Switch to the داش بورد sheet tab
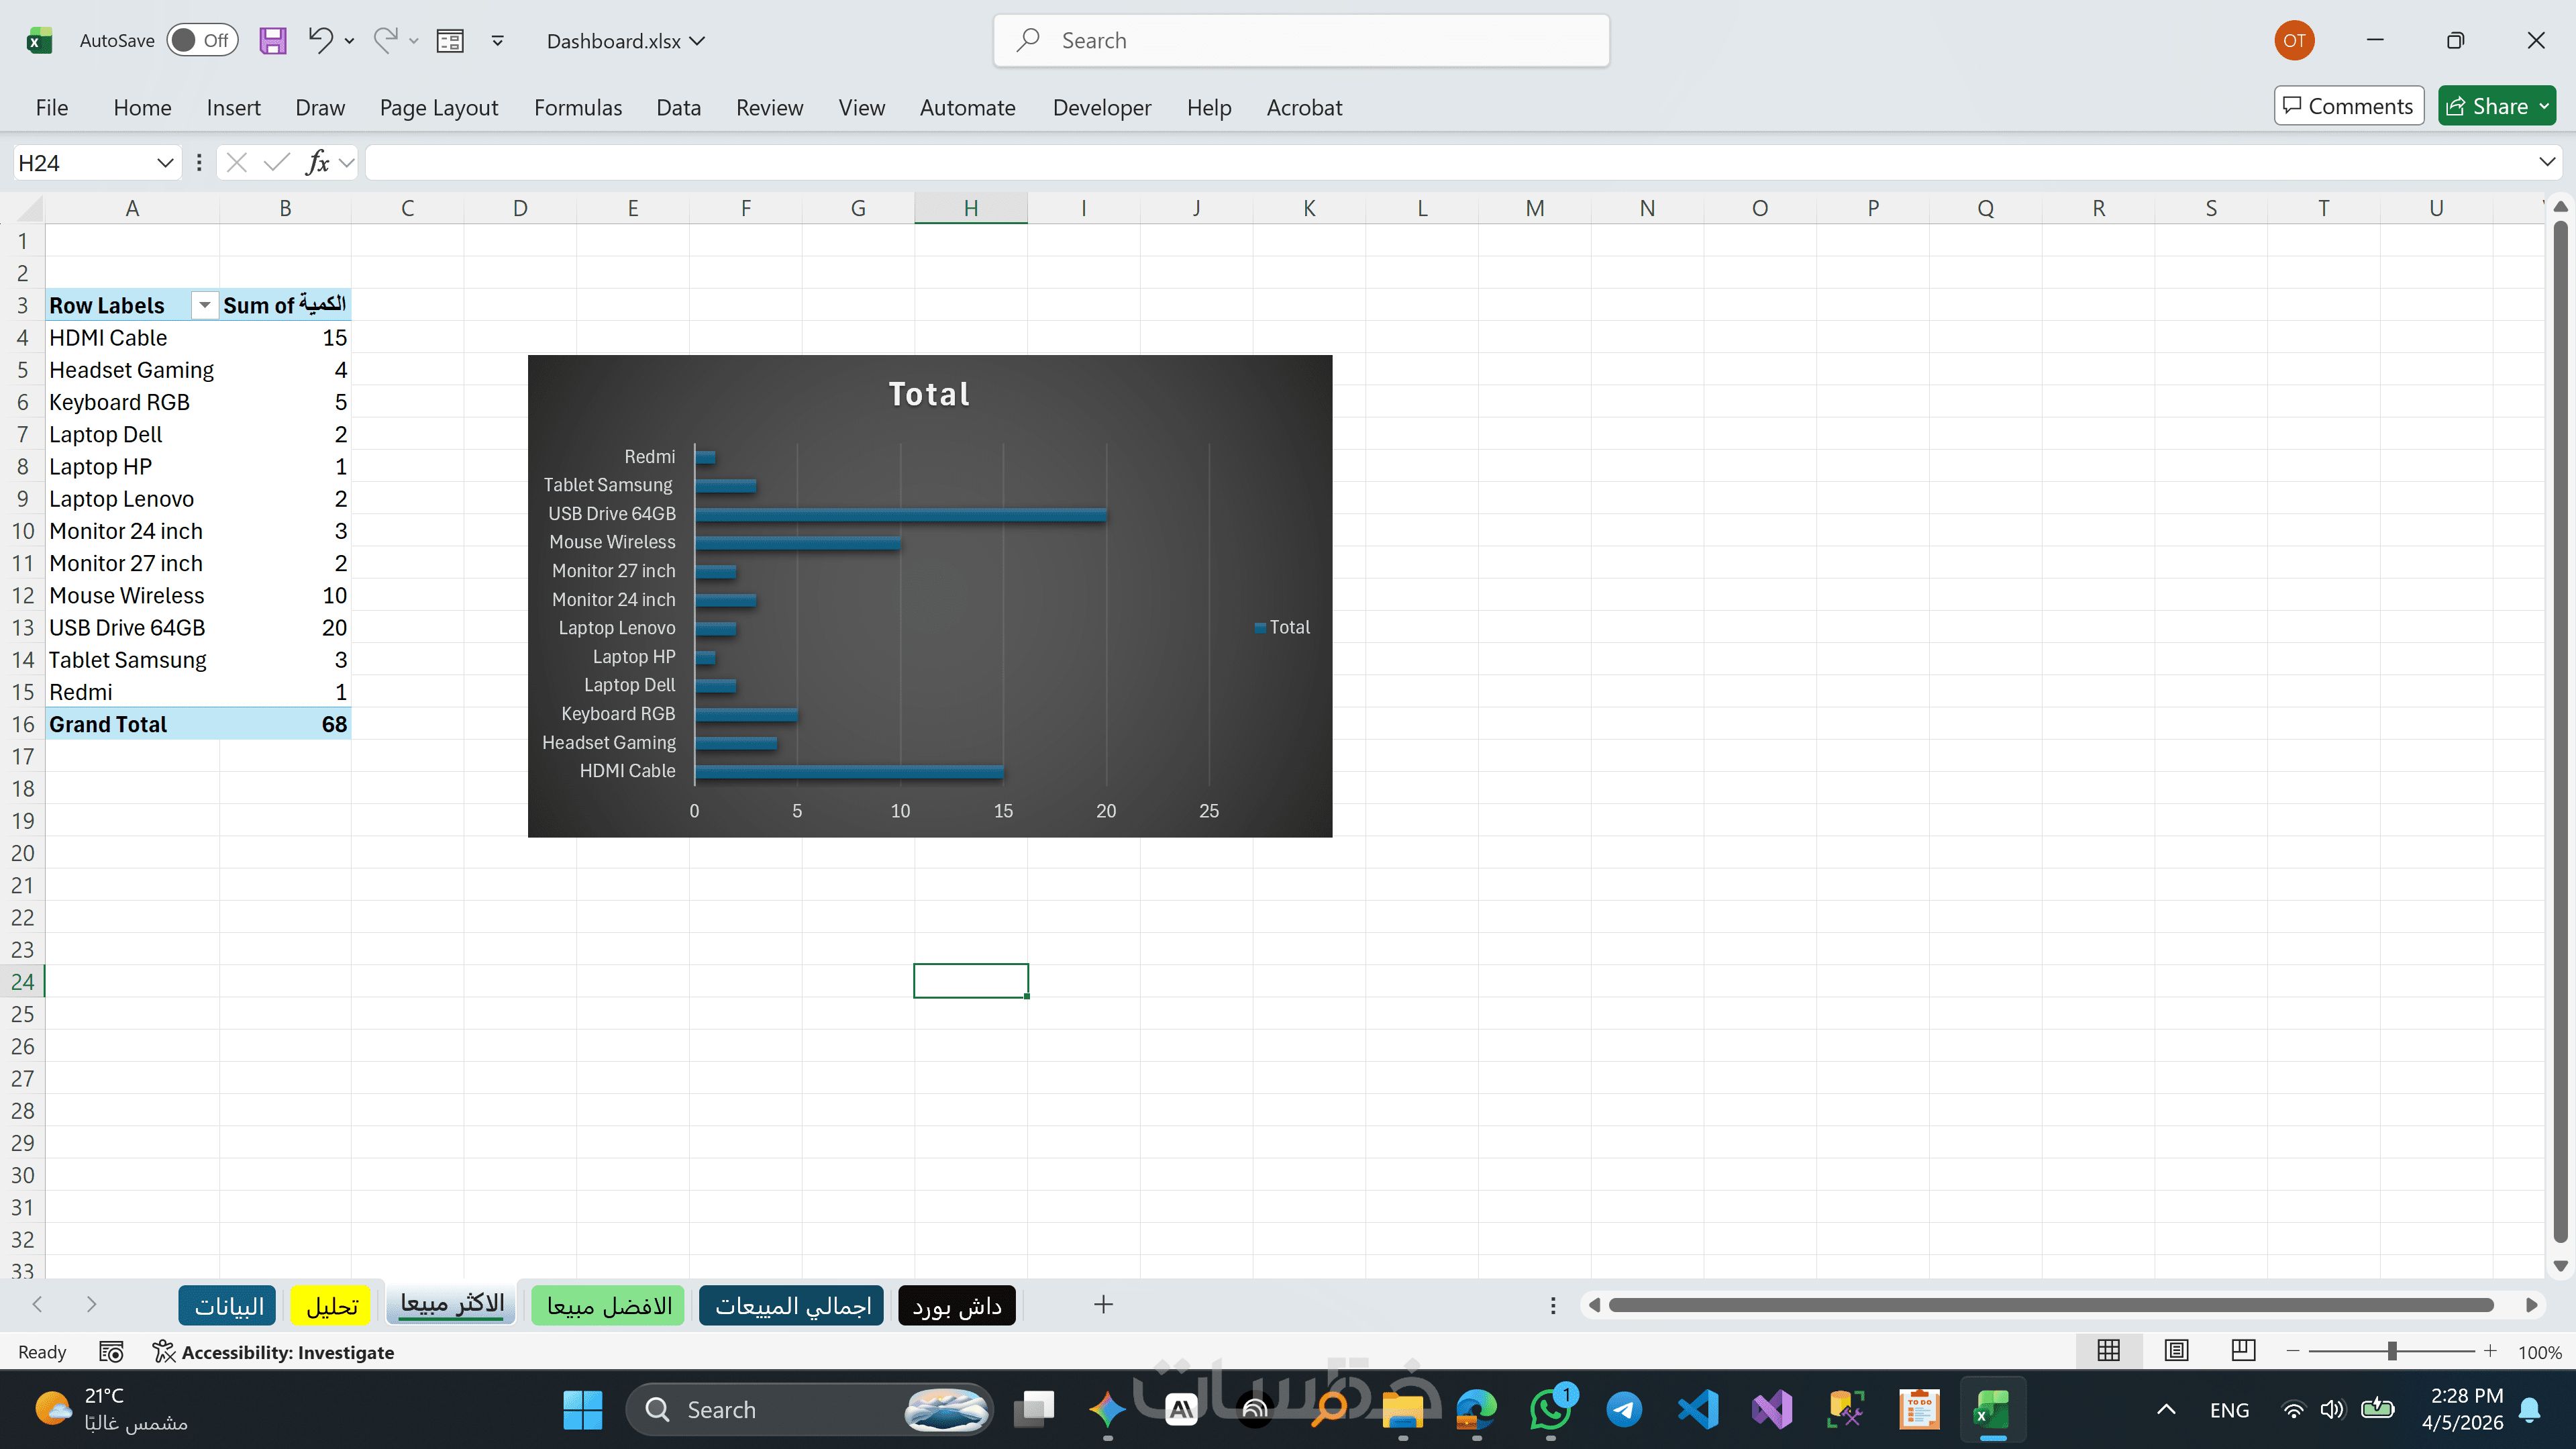The image size is (2576, 1449). (956, 1306)
